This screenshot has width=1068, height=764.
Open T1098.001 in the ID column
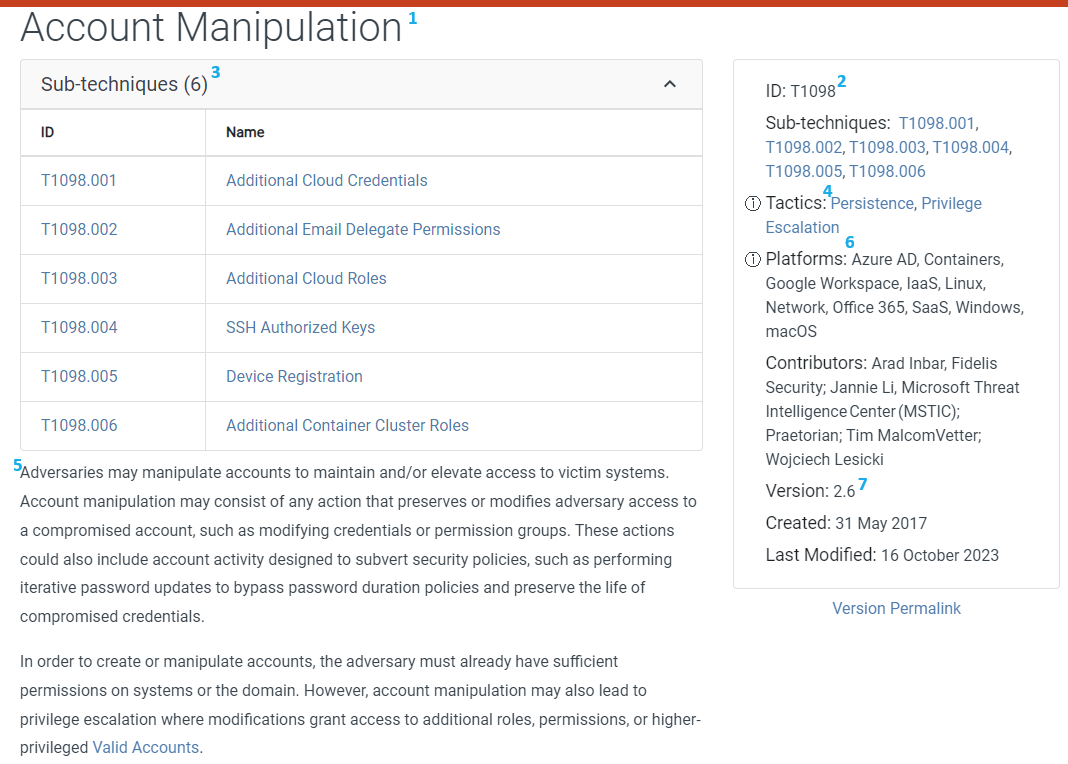[78, 180]
